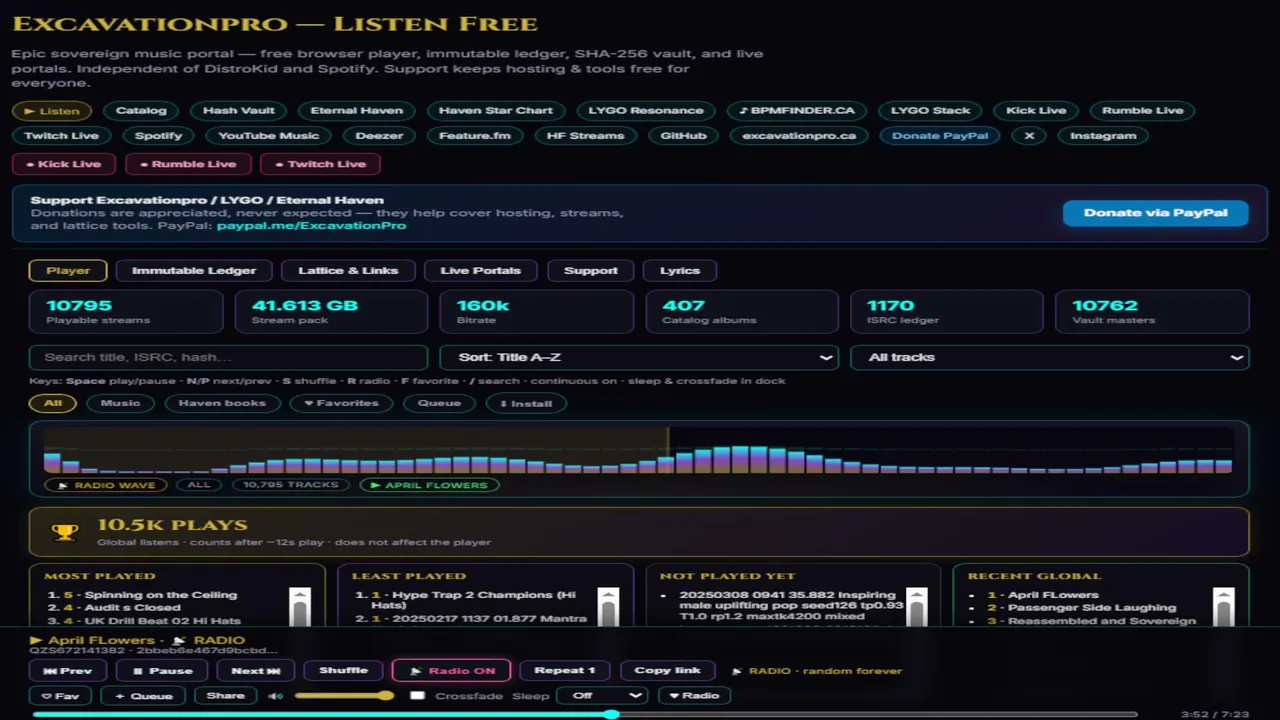1280x720 pixels.
Task: Click the volume speaker icon
Action: [276, 696]
